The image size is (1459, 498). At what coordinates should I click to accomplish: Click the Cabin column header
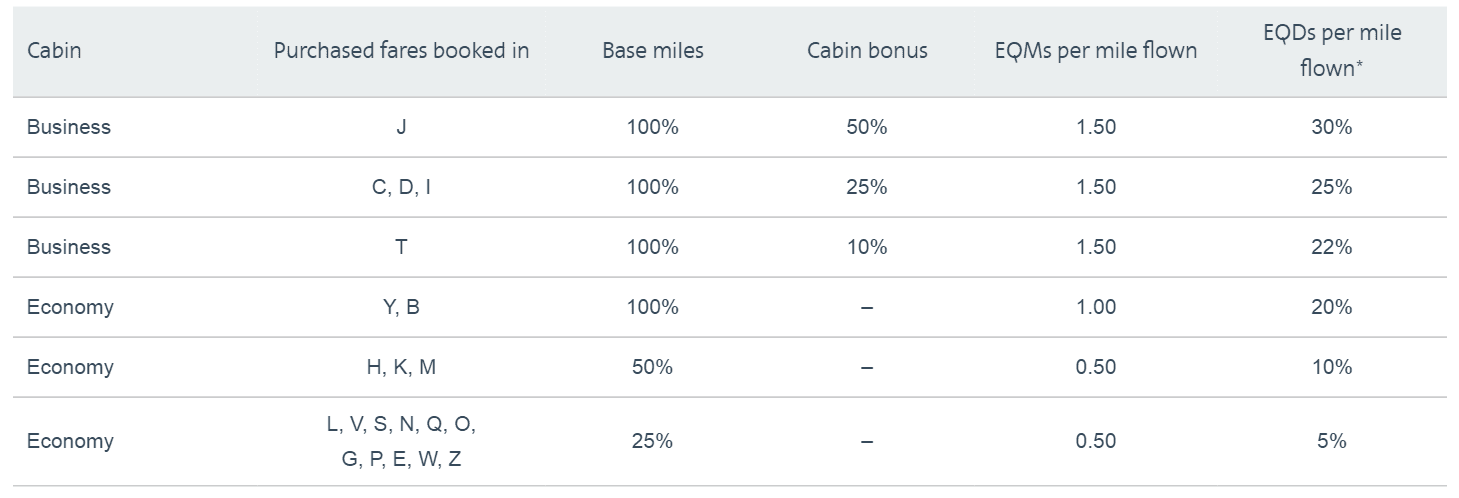[54, 51]
